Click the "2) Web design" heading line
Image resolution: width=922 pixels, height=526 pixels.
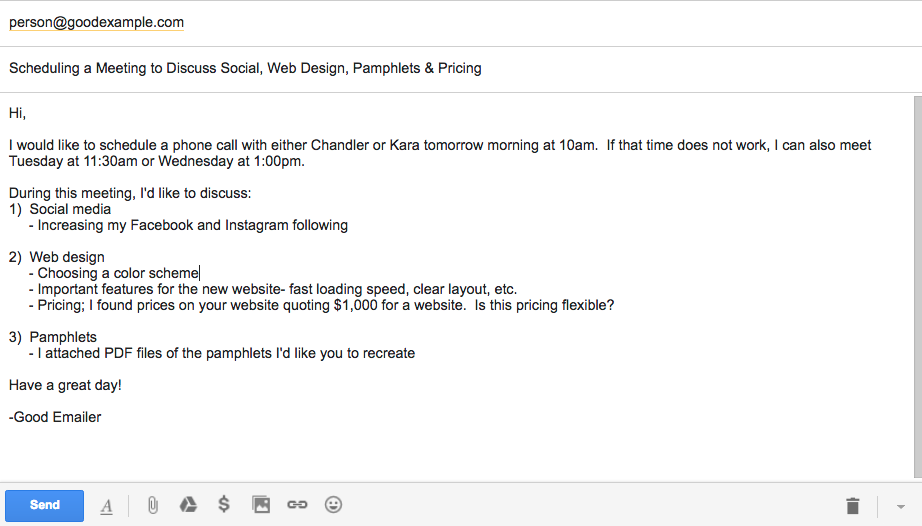point(56,257)
